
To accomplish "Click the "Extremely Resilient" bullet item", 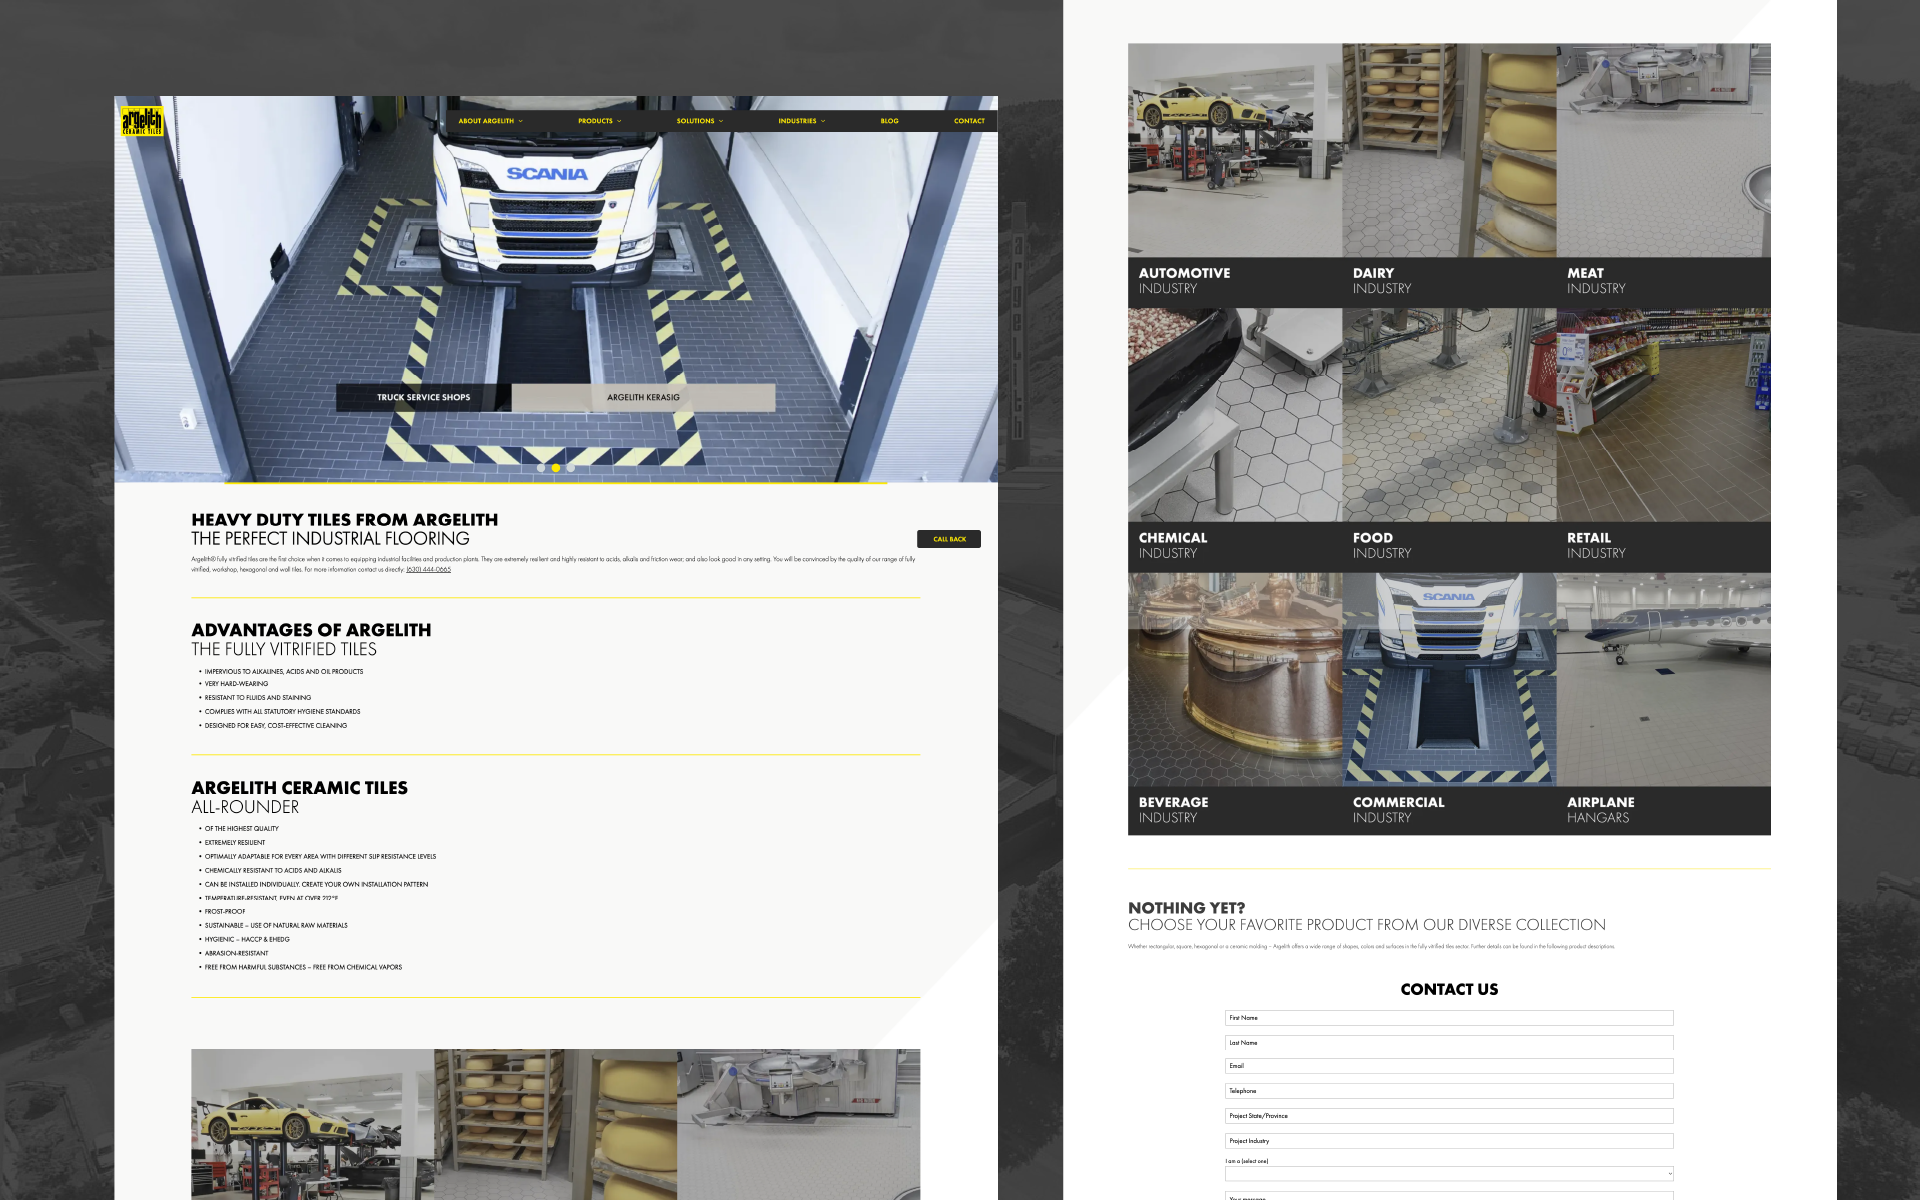I will (235, 843).
